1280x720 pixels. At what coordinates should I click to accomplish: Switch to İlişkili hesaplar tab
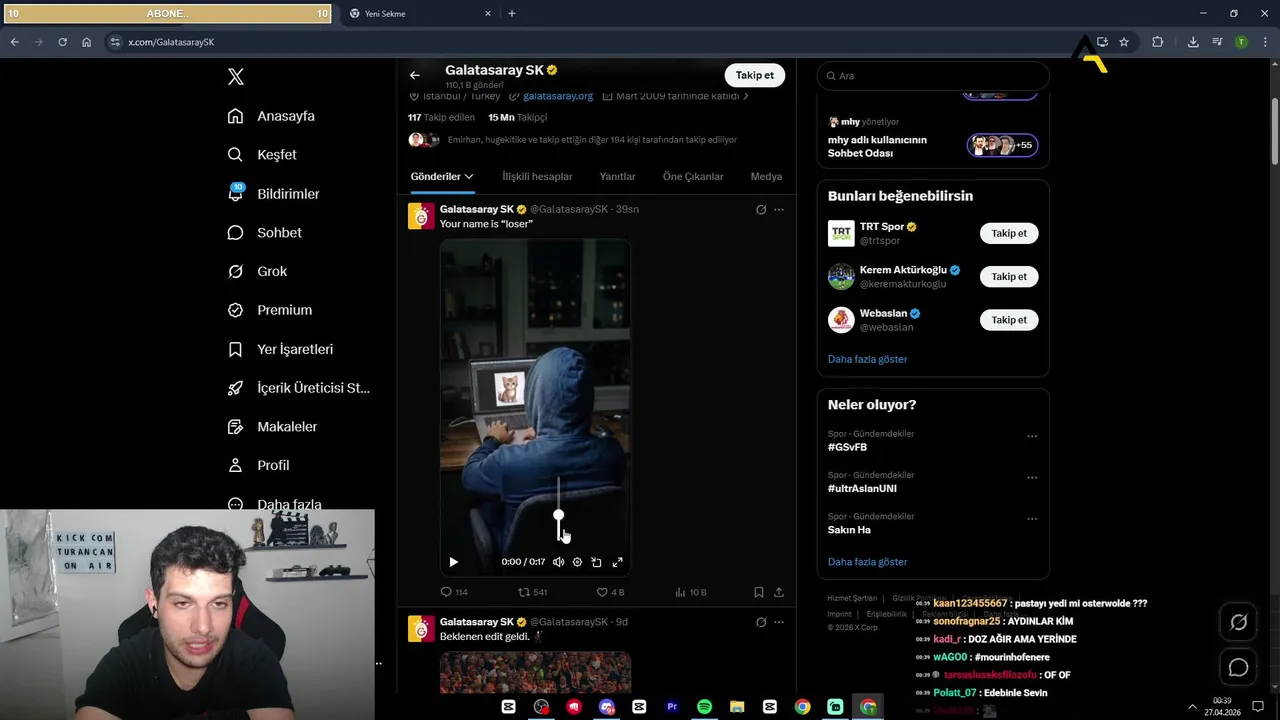(537, 176)
